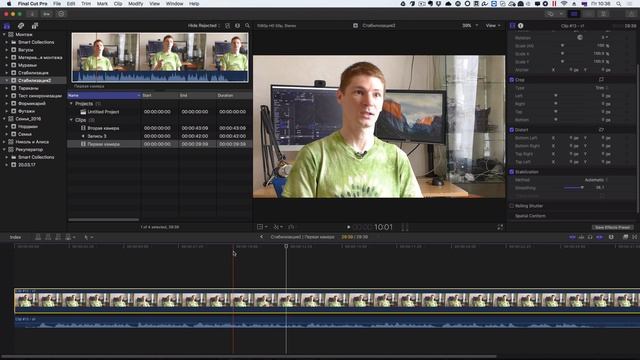Click the Rotation dial control
640x360 pixels.
point(580,38)
